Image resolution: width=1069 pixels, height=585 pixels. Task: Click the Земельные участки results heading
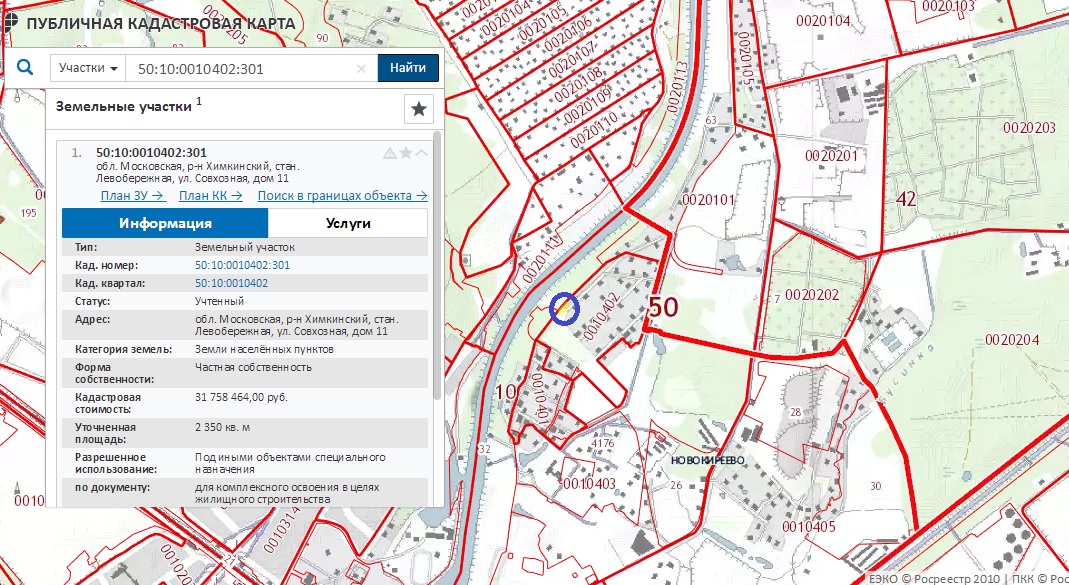click(123, 106)
